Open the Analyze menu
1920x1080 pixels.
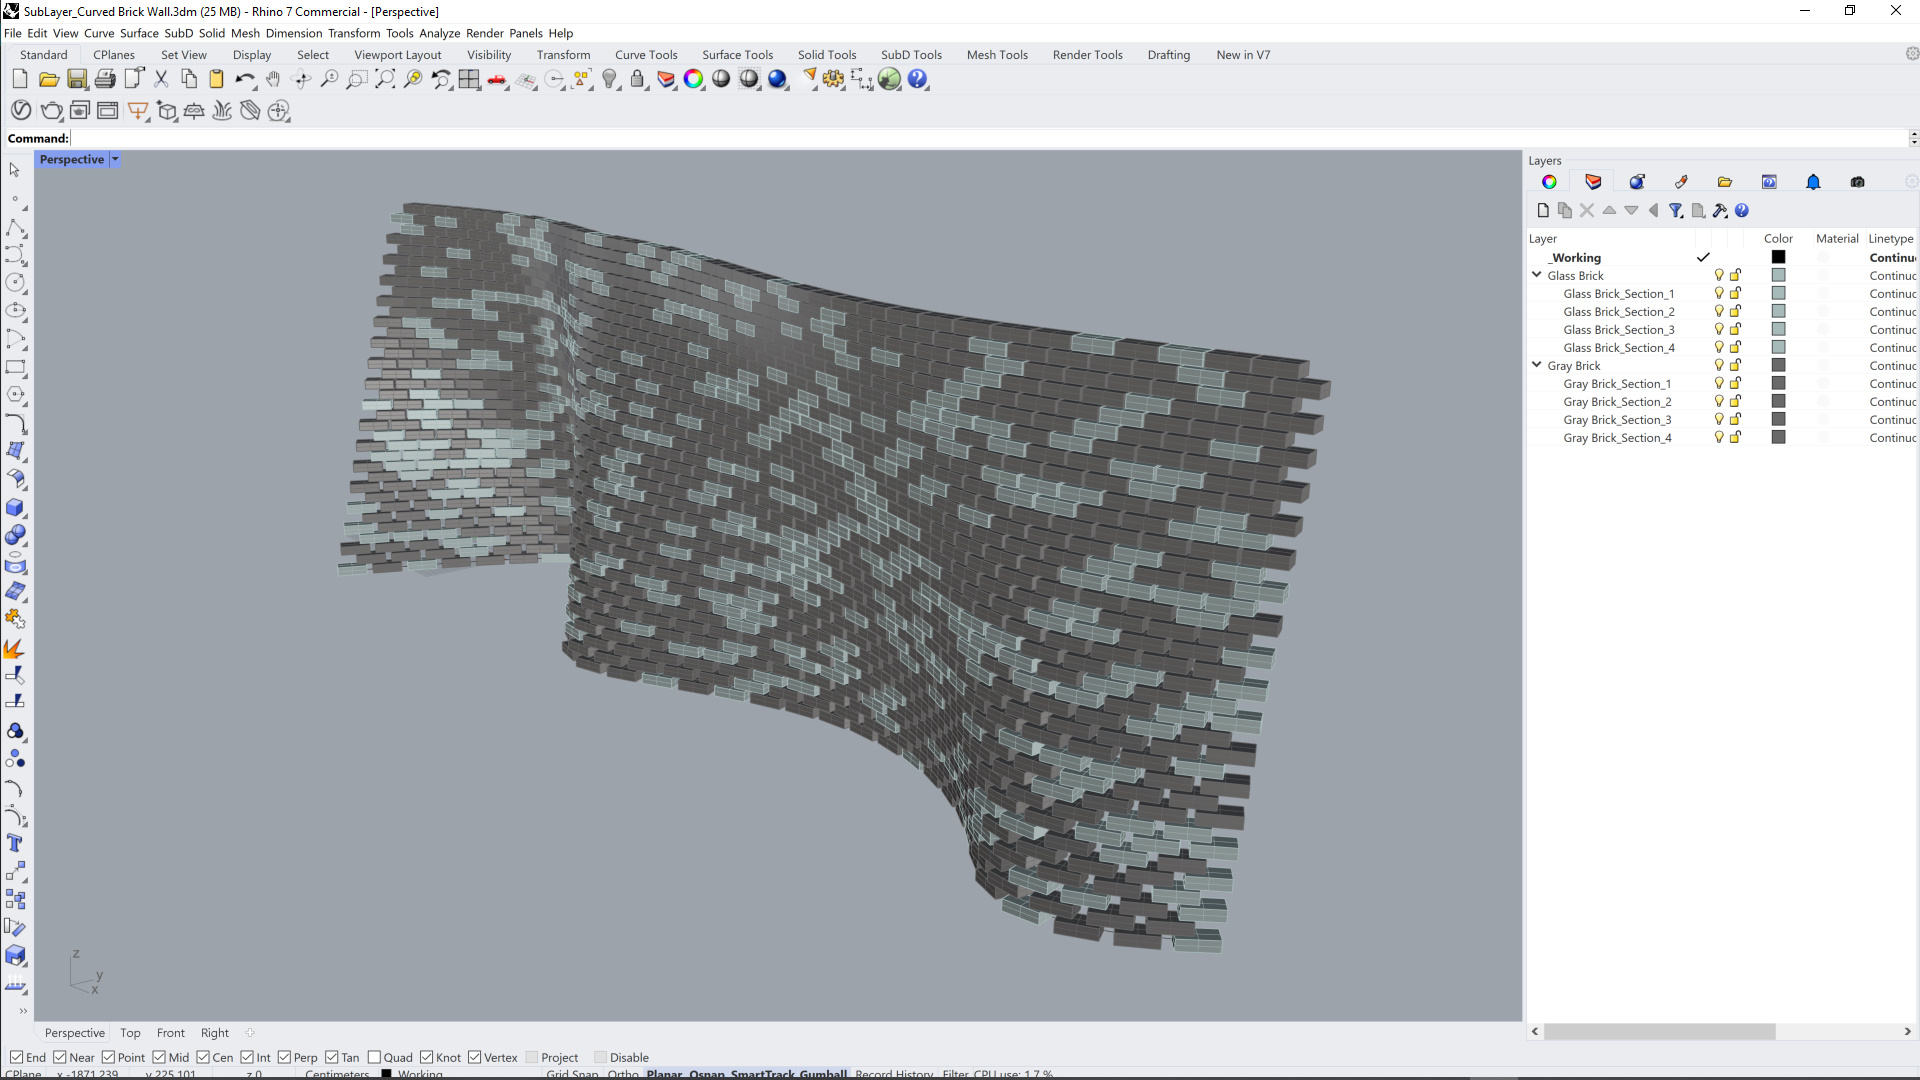point(439,33)
